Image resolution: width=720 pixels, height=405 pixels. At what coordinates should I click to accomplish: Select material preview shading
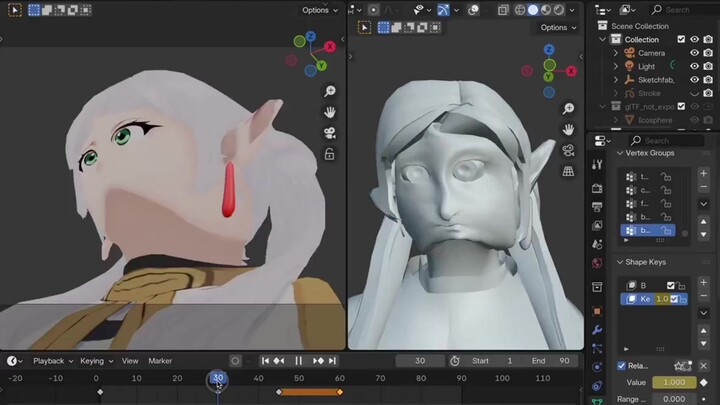tap(546, 10)
